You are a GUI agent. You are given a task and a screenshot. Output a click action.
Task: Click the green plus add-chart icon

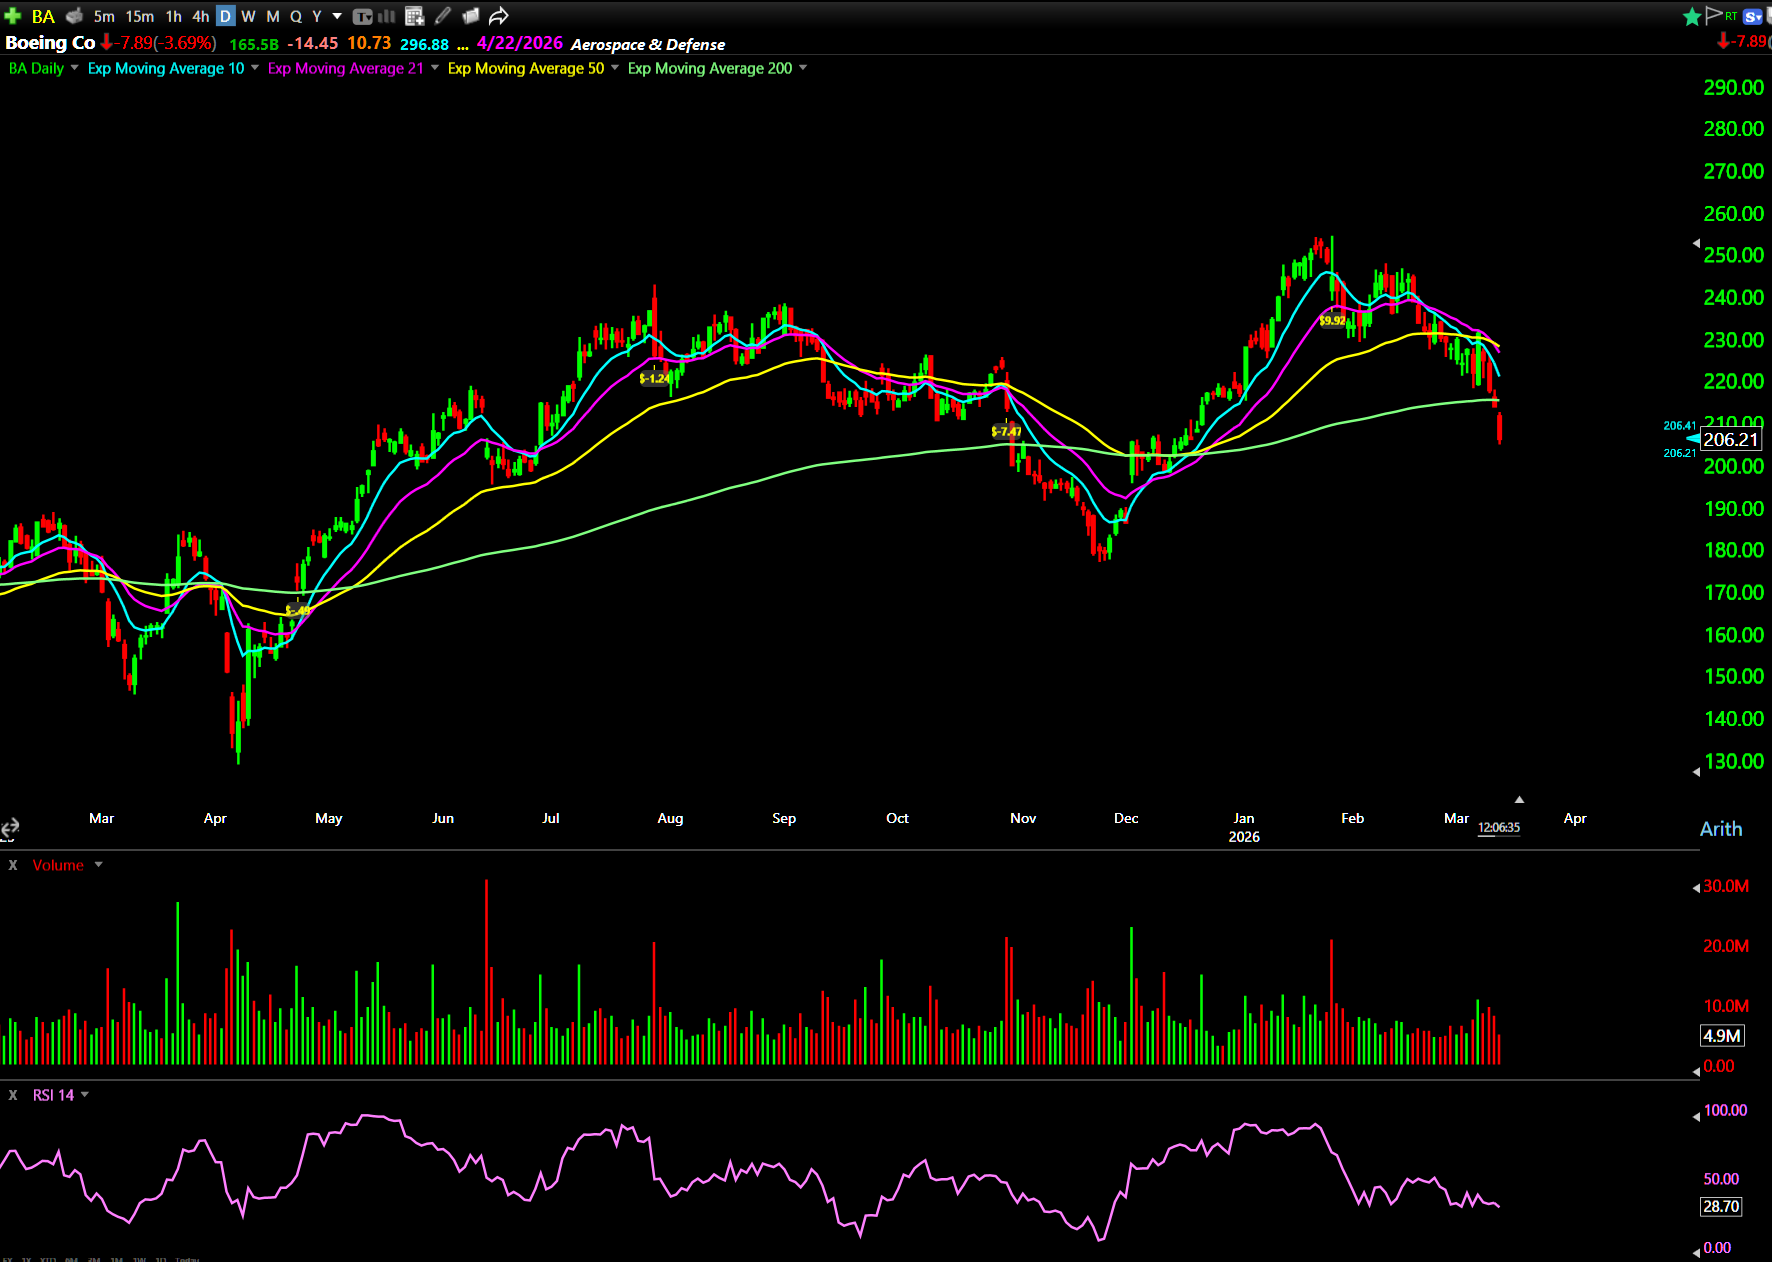click(x=13, y=16)
